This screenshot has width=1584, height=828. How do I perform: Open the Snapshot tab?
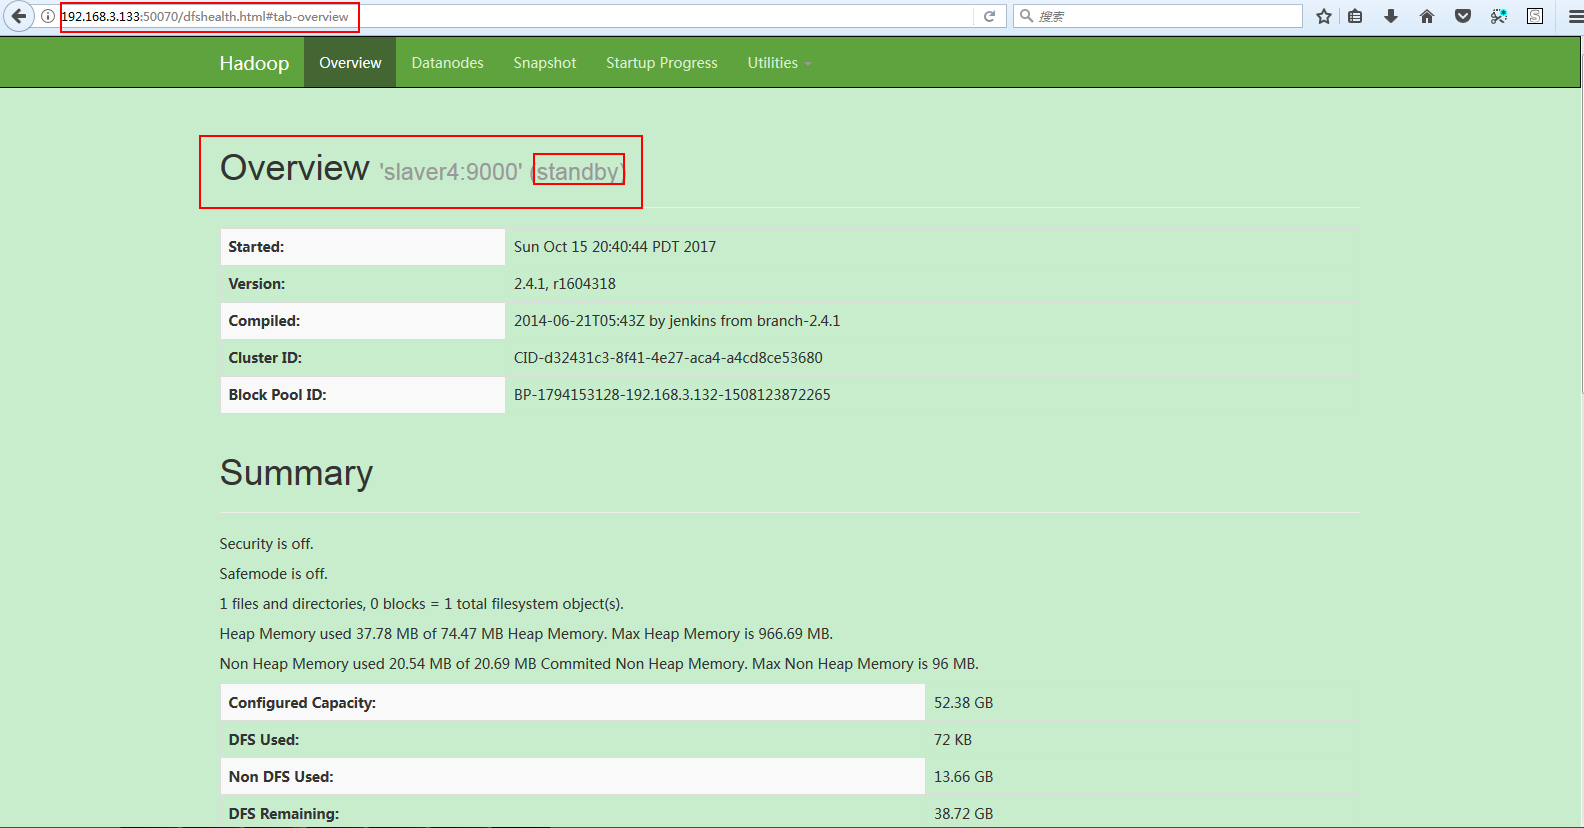[x=544, y=63]
